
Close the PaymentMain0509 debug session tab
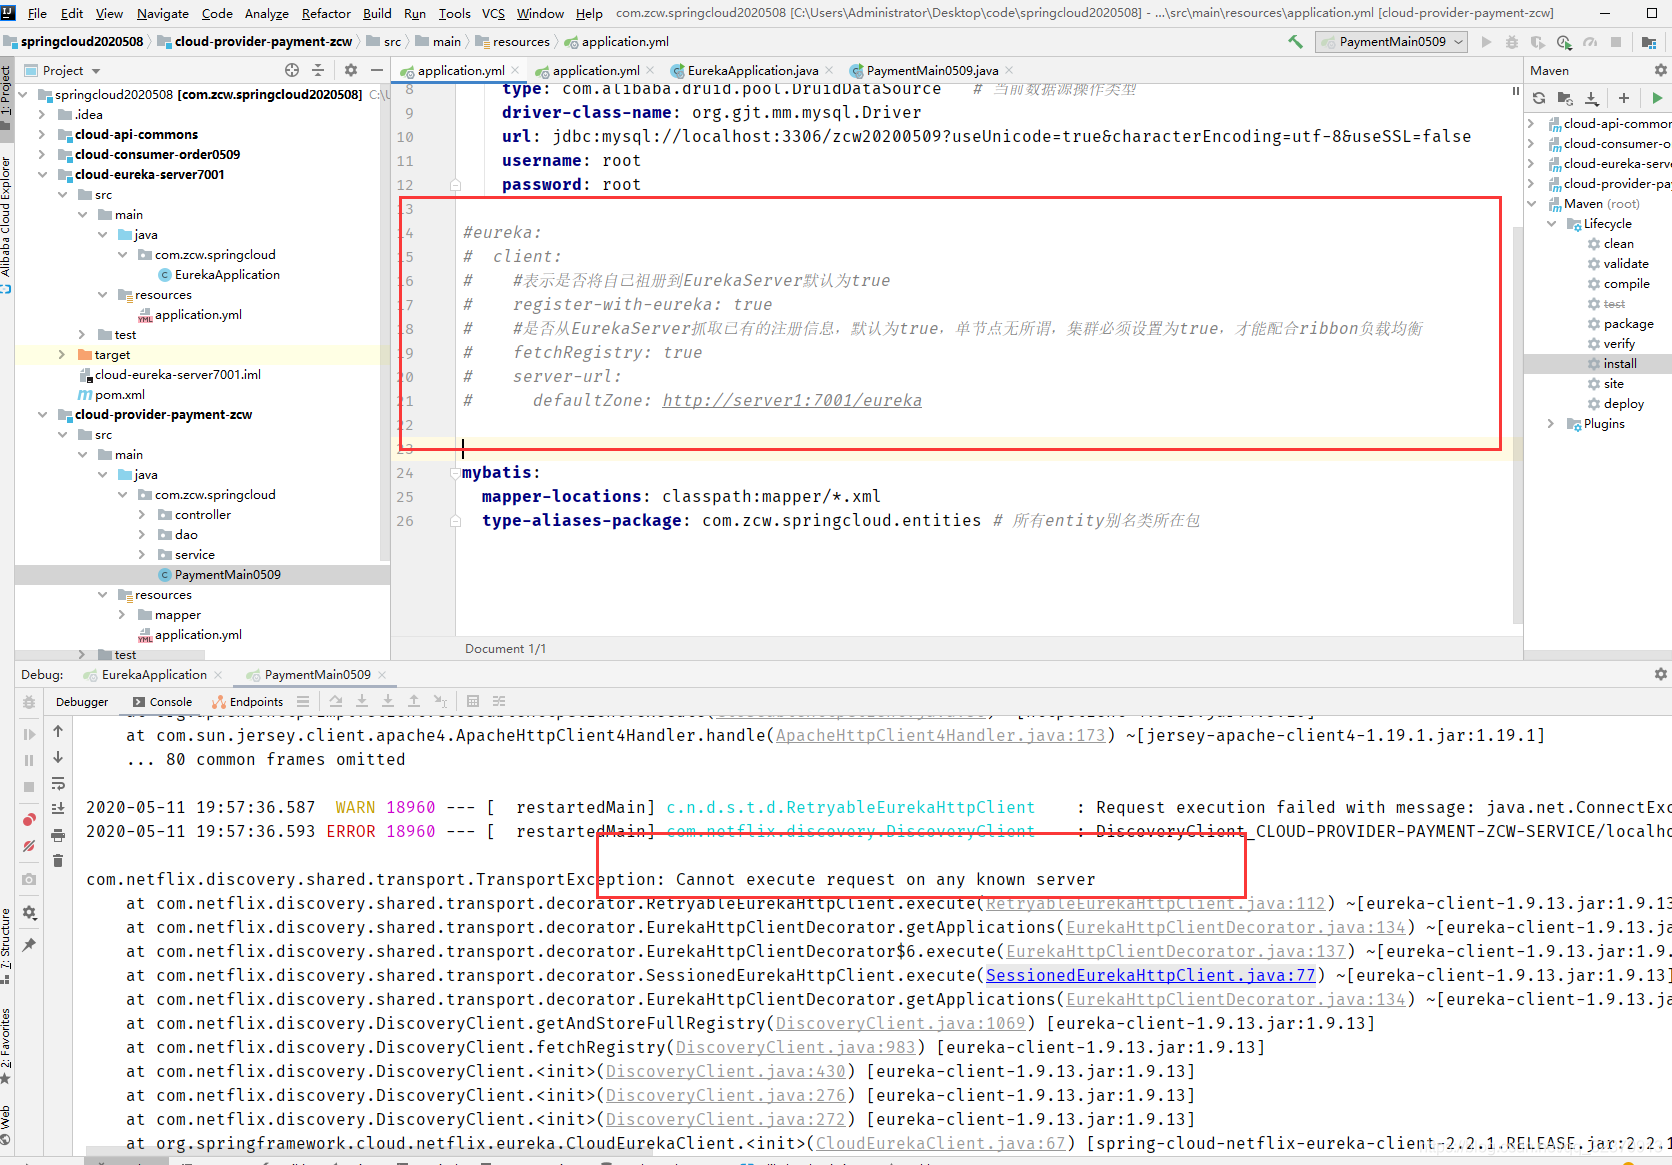[x=382, y=675]
